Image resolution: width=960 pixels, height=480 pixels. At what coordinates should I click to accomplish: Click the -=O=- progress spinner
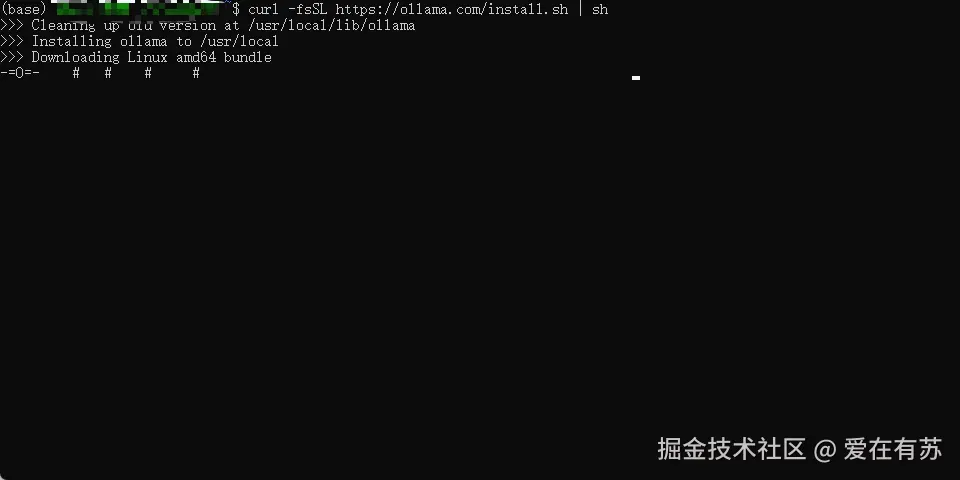[x=20, y=73]
